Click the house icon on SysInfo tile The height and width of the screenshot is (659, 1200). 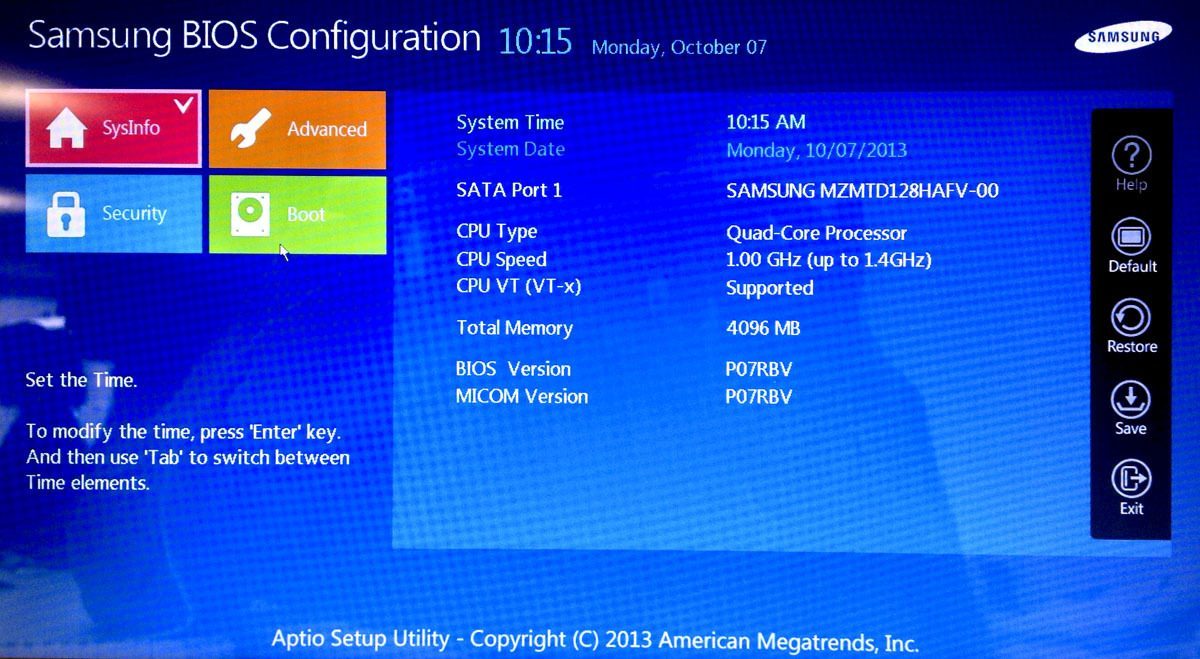click(66, 129)
